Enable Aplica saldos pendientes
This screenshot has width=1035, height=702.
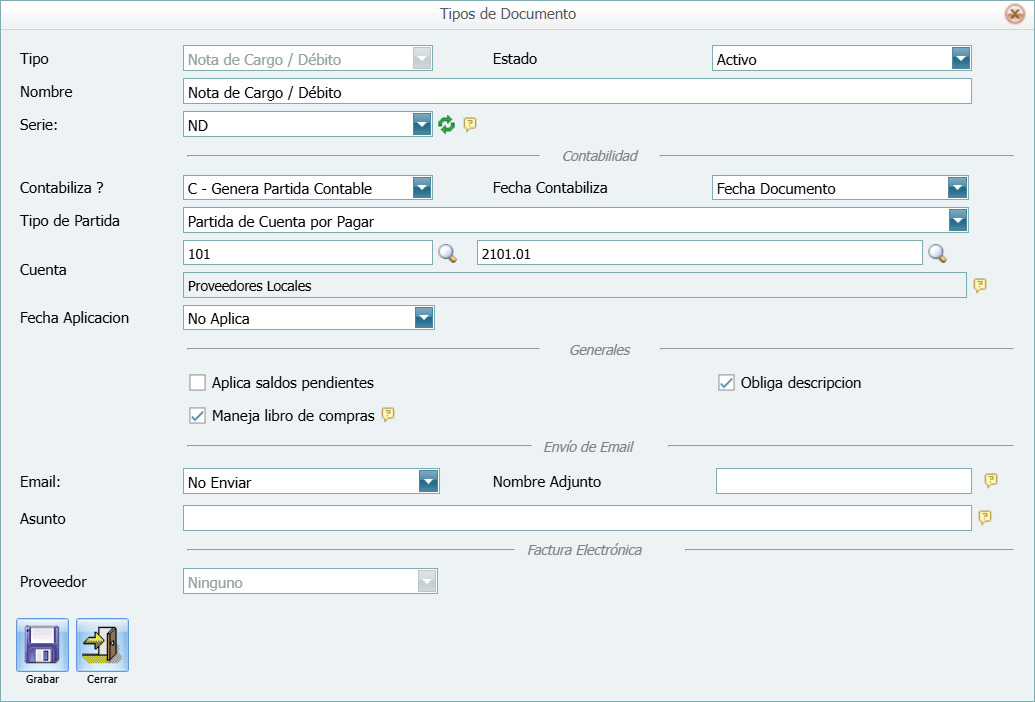click(197, 382)
